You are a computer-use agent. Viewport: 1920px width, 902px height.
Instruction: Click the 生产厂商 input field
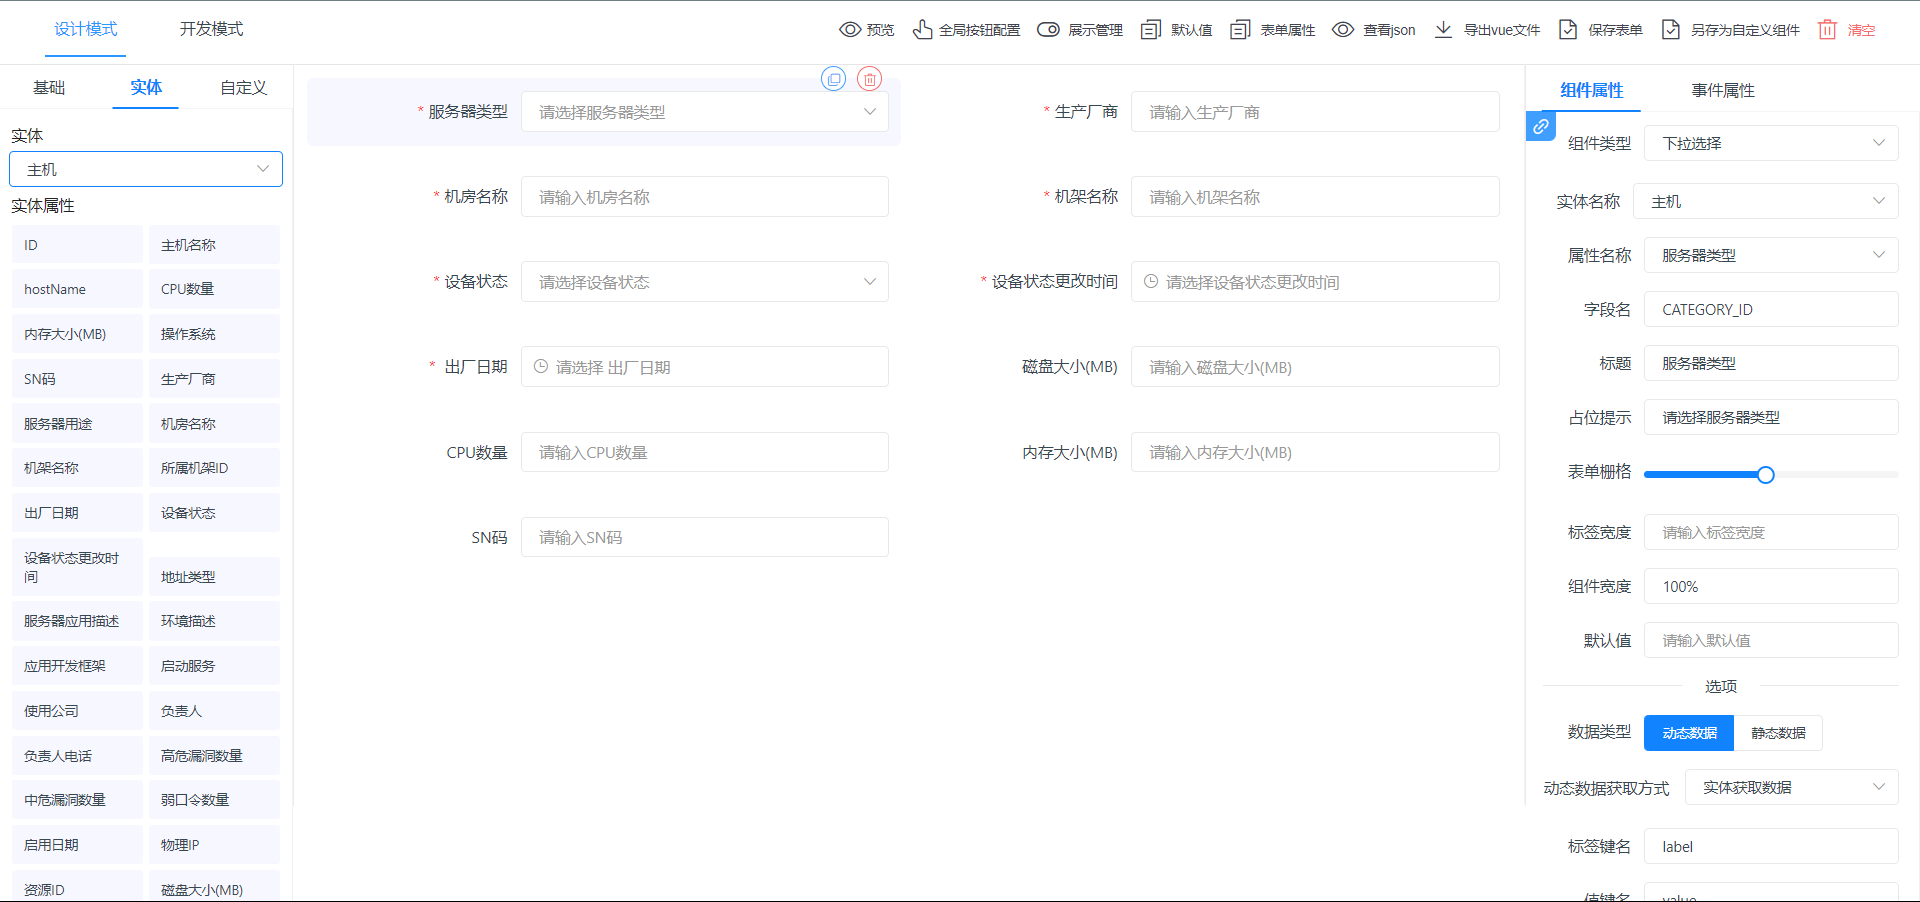(1315, 112)
